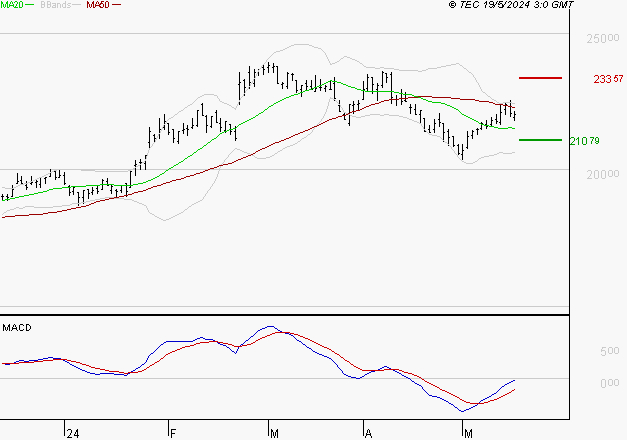The image size is (627, 440).
Task: Click the MACD 500 axis label
Action: (610, 351)
